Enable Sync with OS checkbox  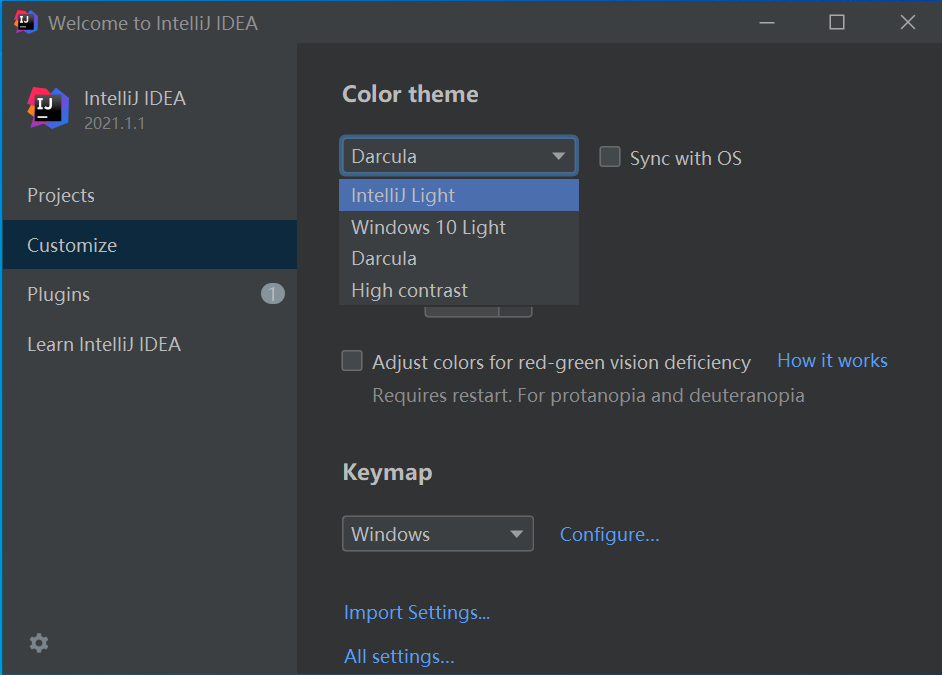(610, 157)
